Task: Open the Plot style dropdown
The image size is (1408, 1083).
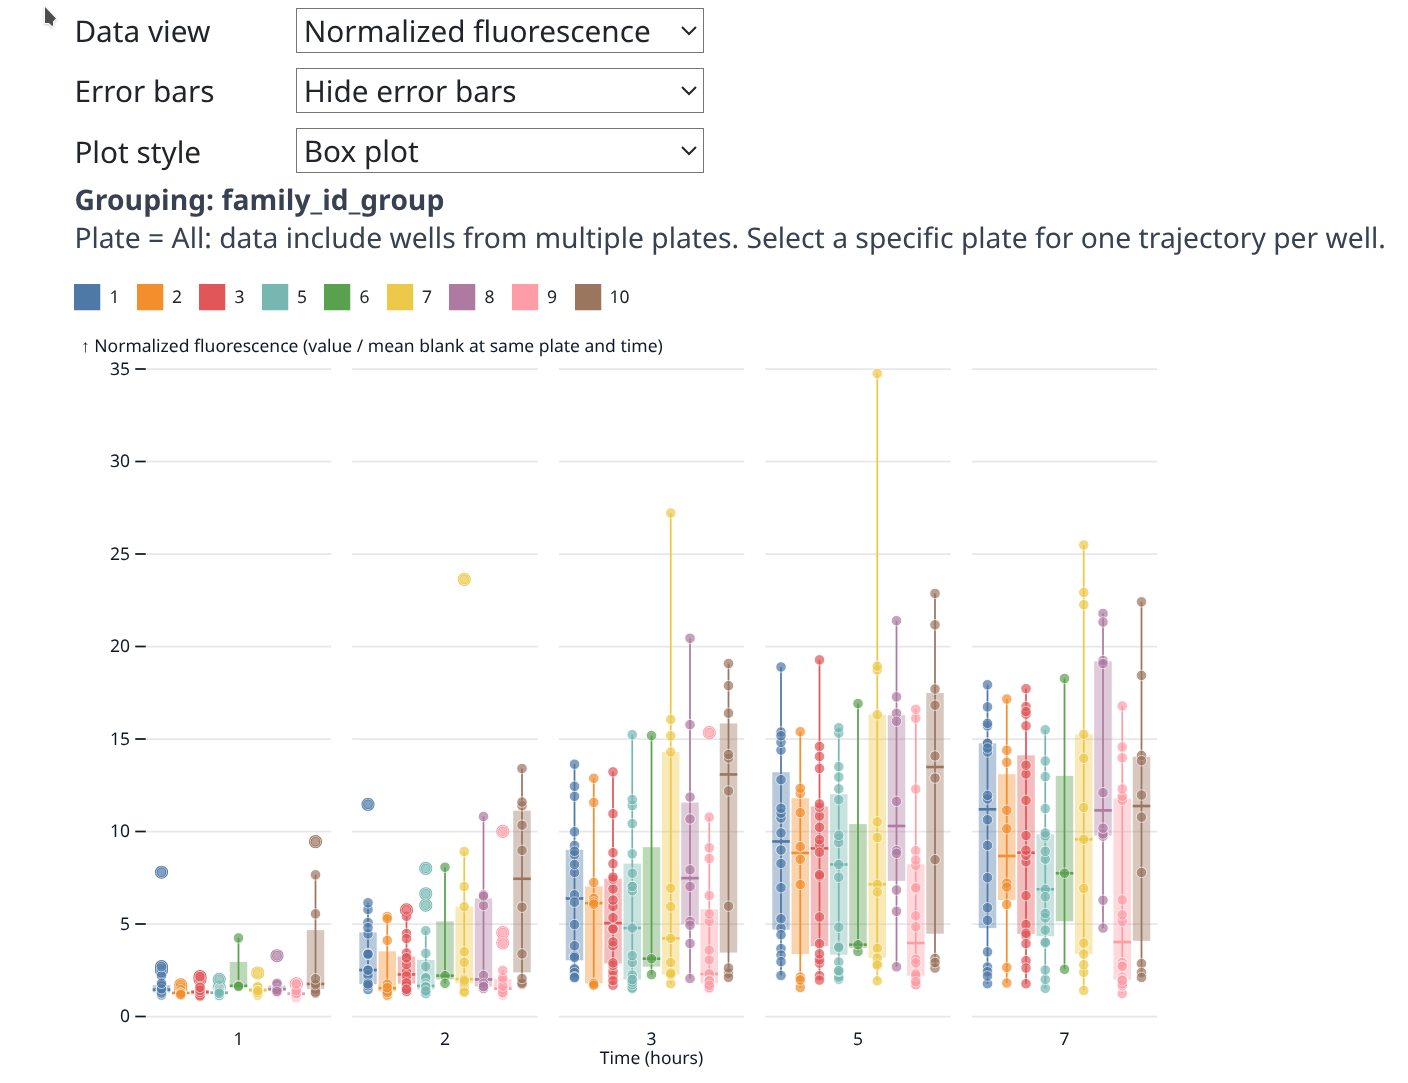Action: [x=499, y=151]
